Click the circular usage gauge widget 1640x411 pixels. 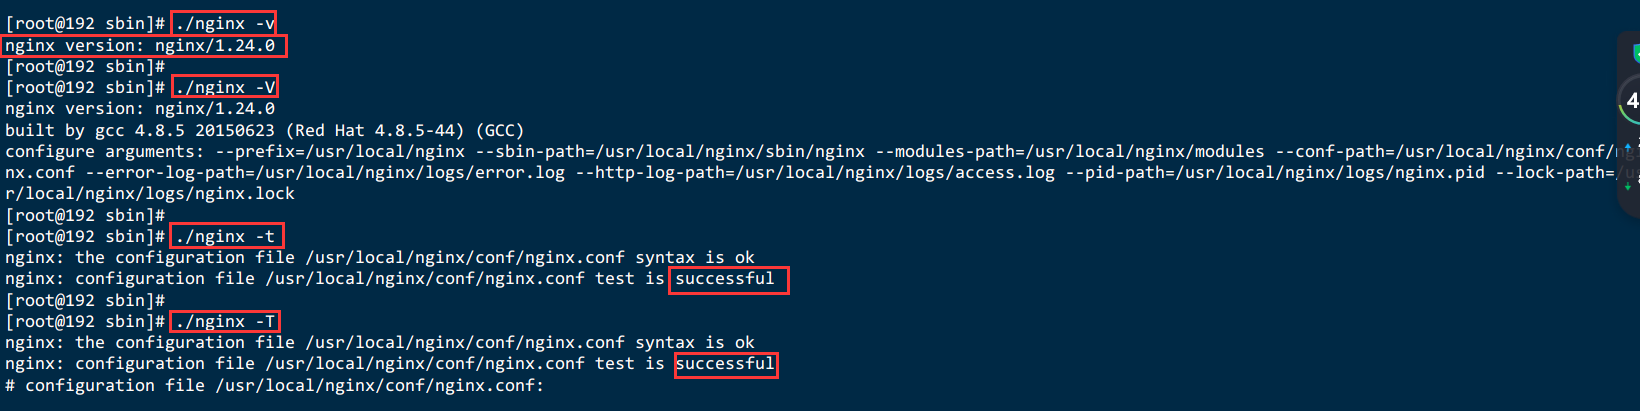point(1630,100)
